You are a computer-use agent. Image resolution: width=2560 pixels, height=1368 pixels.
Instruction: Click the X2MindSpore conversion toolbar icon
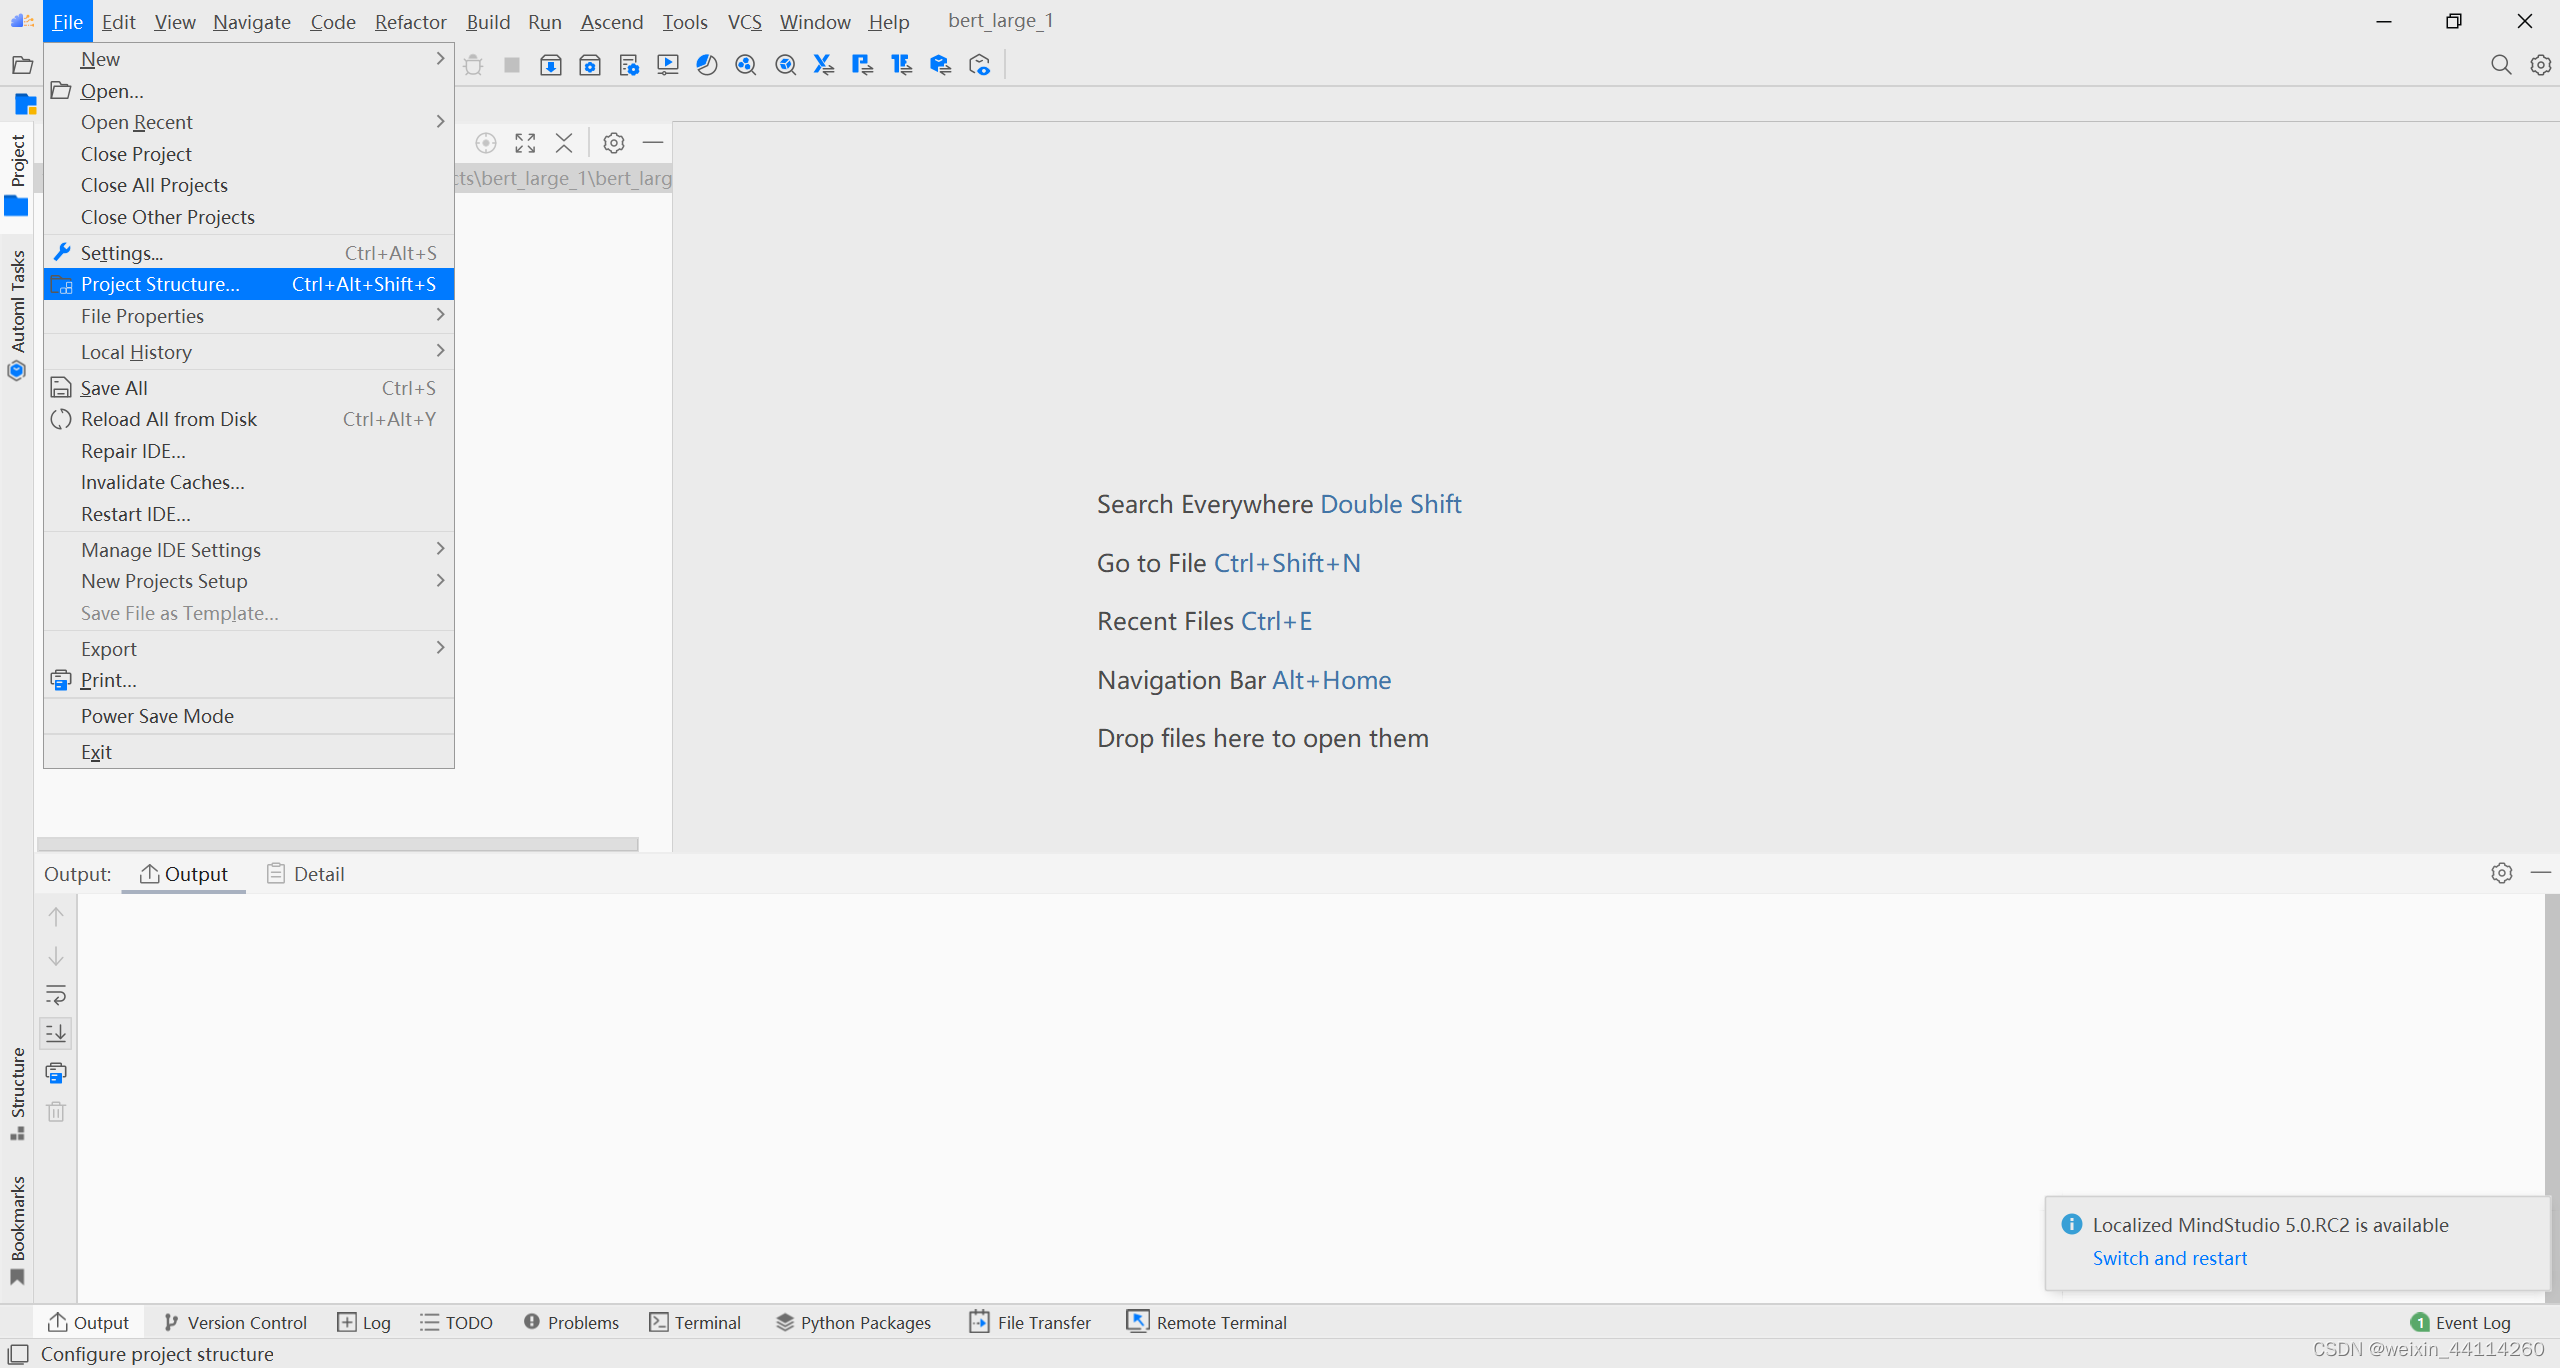click(x=823, y=65)
